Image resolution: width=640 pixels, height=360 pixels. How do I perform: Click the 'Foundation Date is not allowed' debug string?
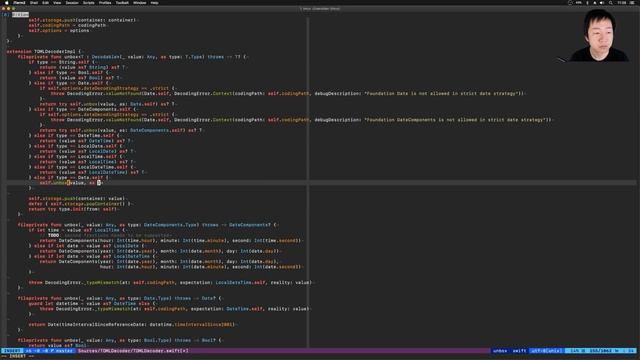pyautogui.click(x=444, y=93)
